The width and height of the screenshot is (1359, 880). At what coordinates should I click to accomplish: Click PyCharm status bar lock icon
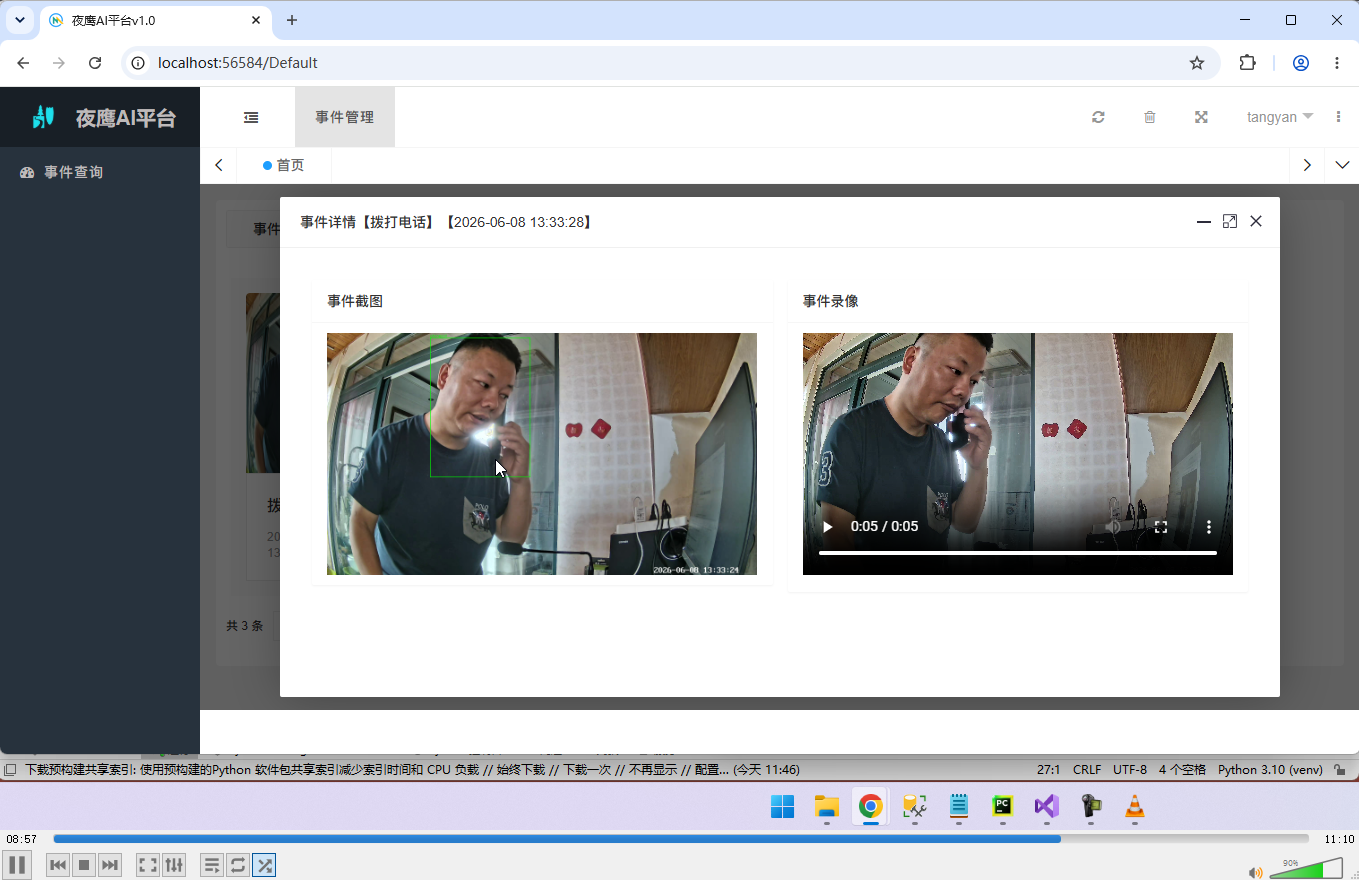(1340, 770)
